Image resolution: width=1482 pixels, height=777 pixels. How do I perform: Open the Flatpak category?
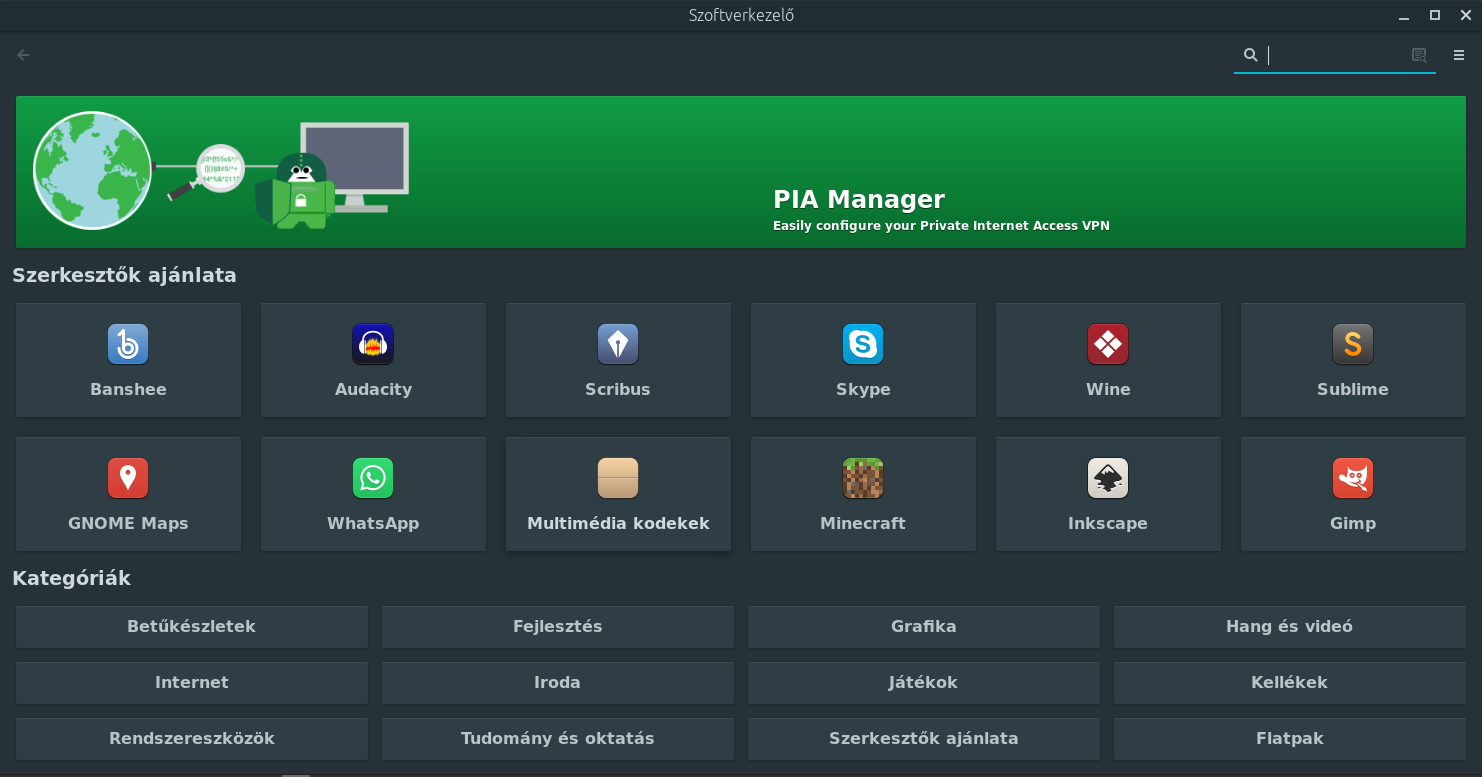pyautogui.click(x=1290, y=738)
